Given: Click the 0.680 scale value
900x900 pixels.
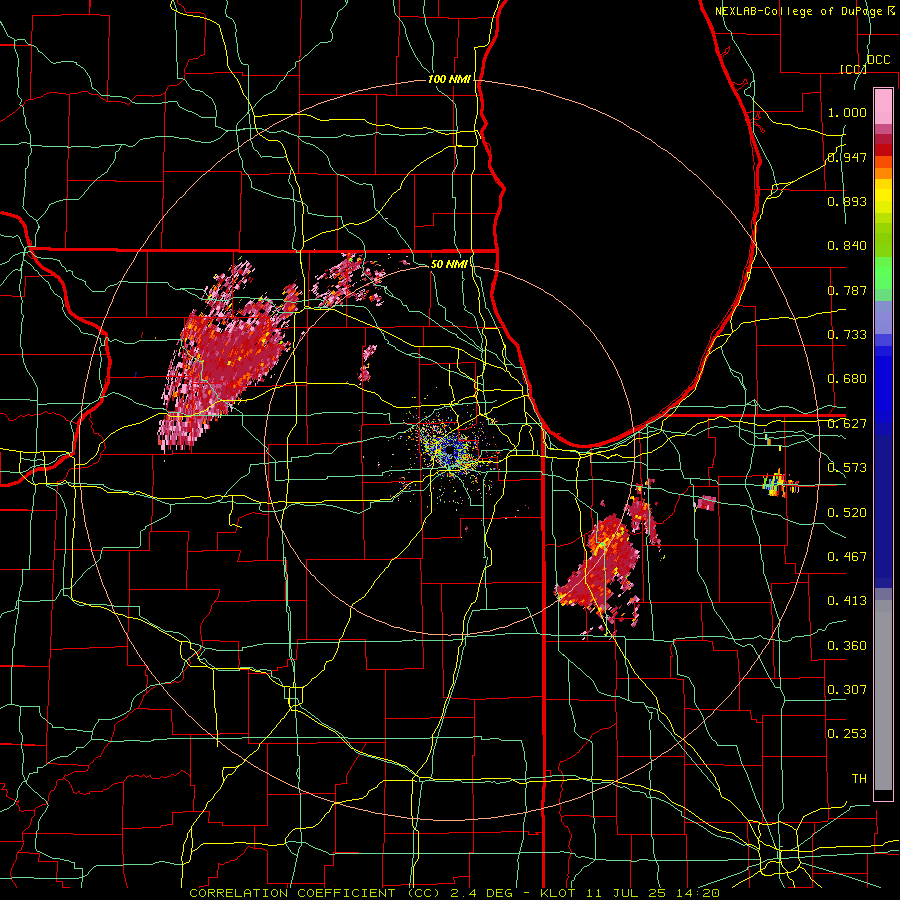Looking at the screenshot, I should click(847, 378).
